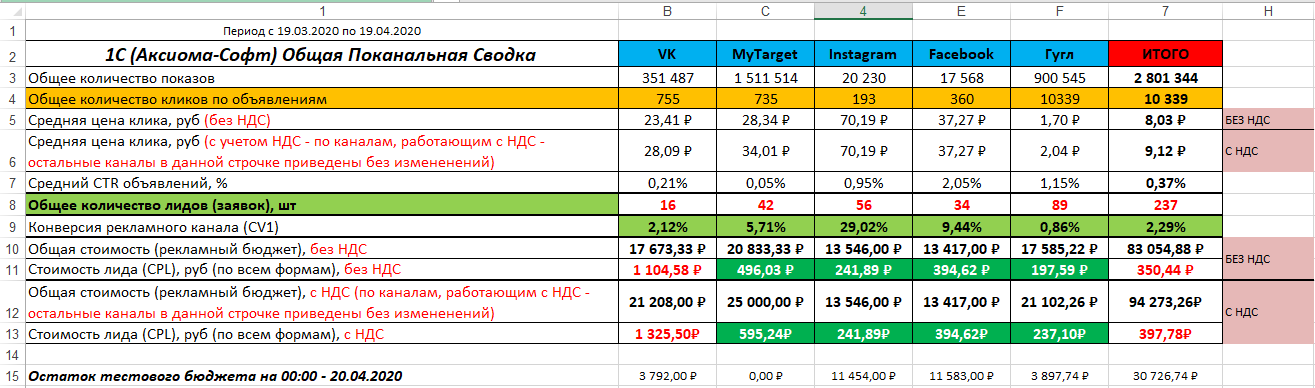Select the Гугл clicks cell 10339
1315x388 pixels.
point(1060,100)
